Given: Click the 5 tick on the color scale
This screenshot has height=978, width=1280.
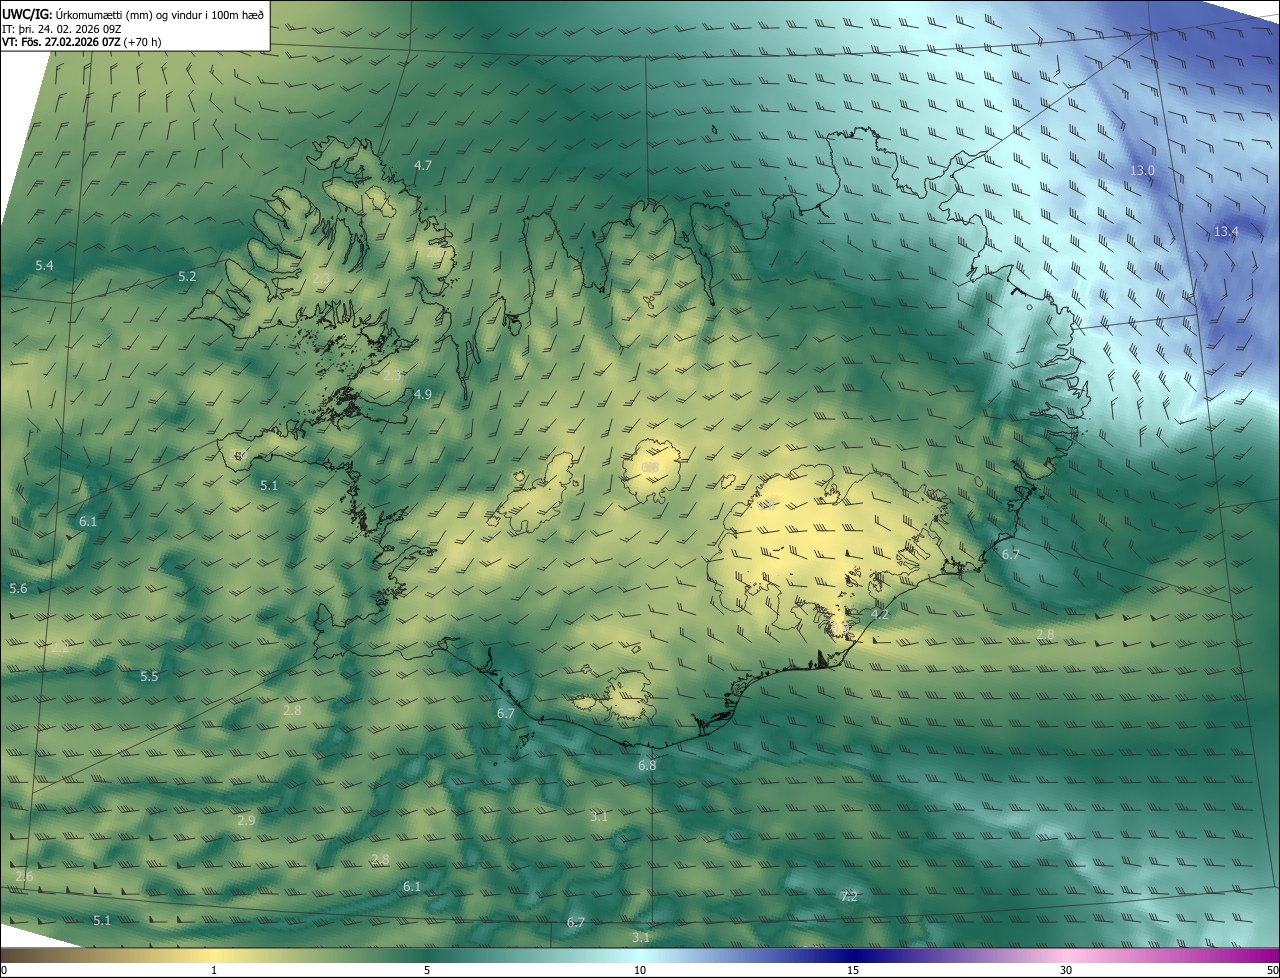Looking at the screenshot, I should point(427,970).
